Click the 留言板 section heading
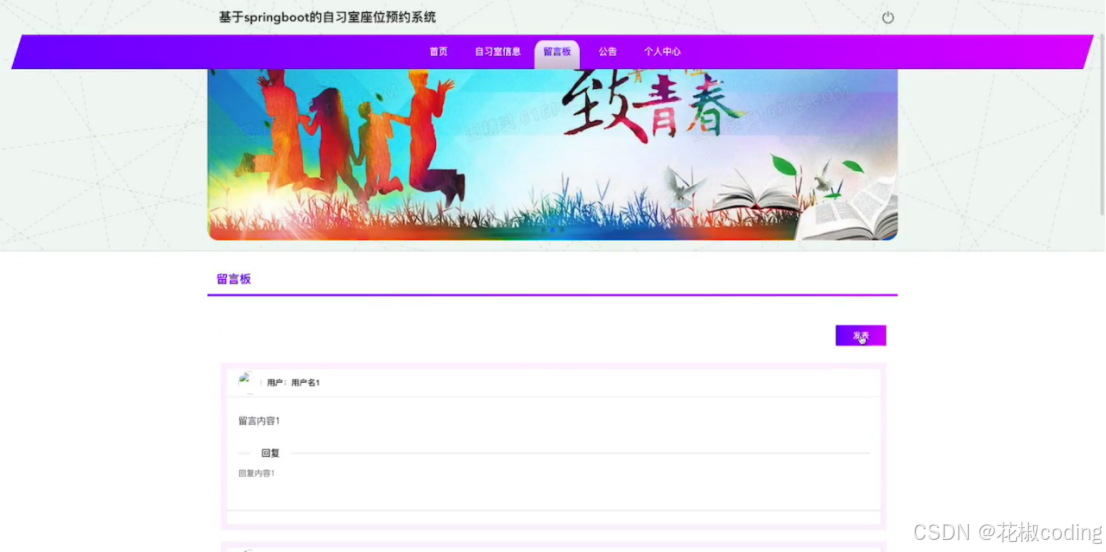Viewport: 1106px width, 552px height. tap(233, 279)
